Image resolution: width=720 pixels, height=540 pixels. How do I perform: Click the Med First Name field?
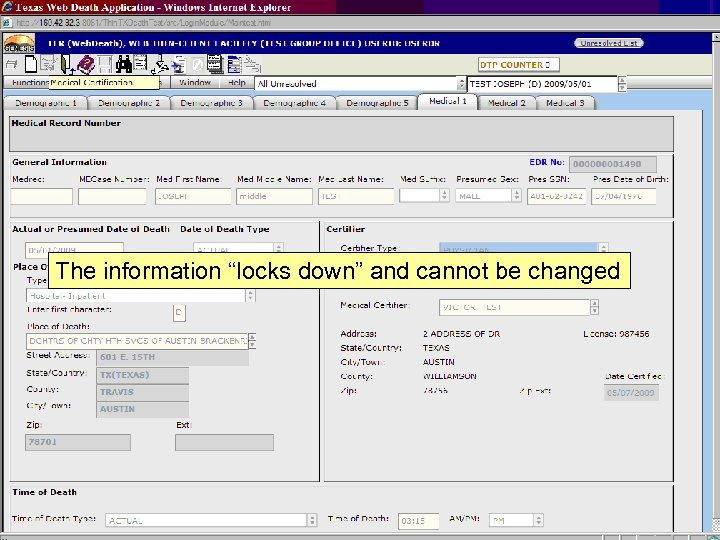click(x=193, y=196)
